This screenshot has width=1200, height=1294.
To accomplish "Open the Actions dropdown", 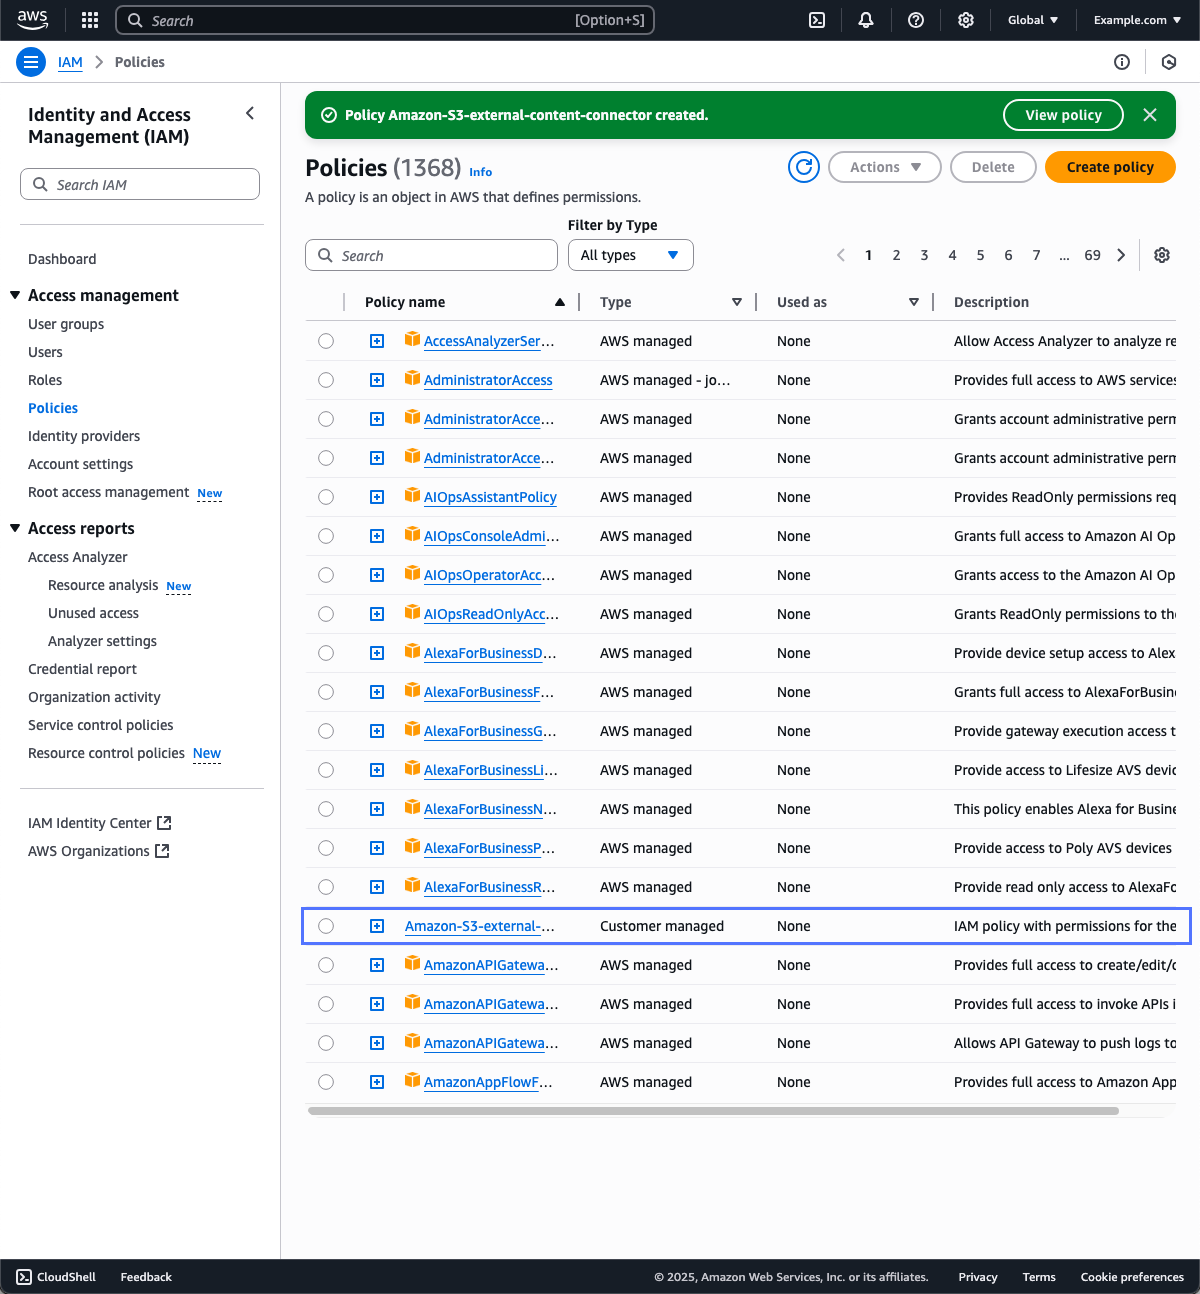I will tap(885, 167).
